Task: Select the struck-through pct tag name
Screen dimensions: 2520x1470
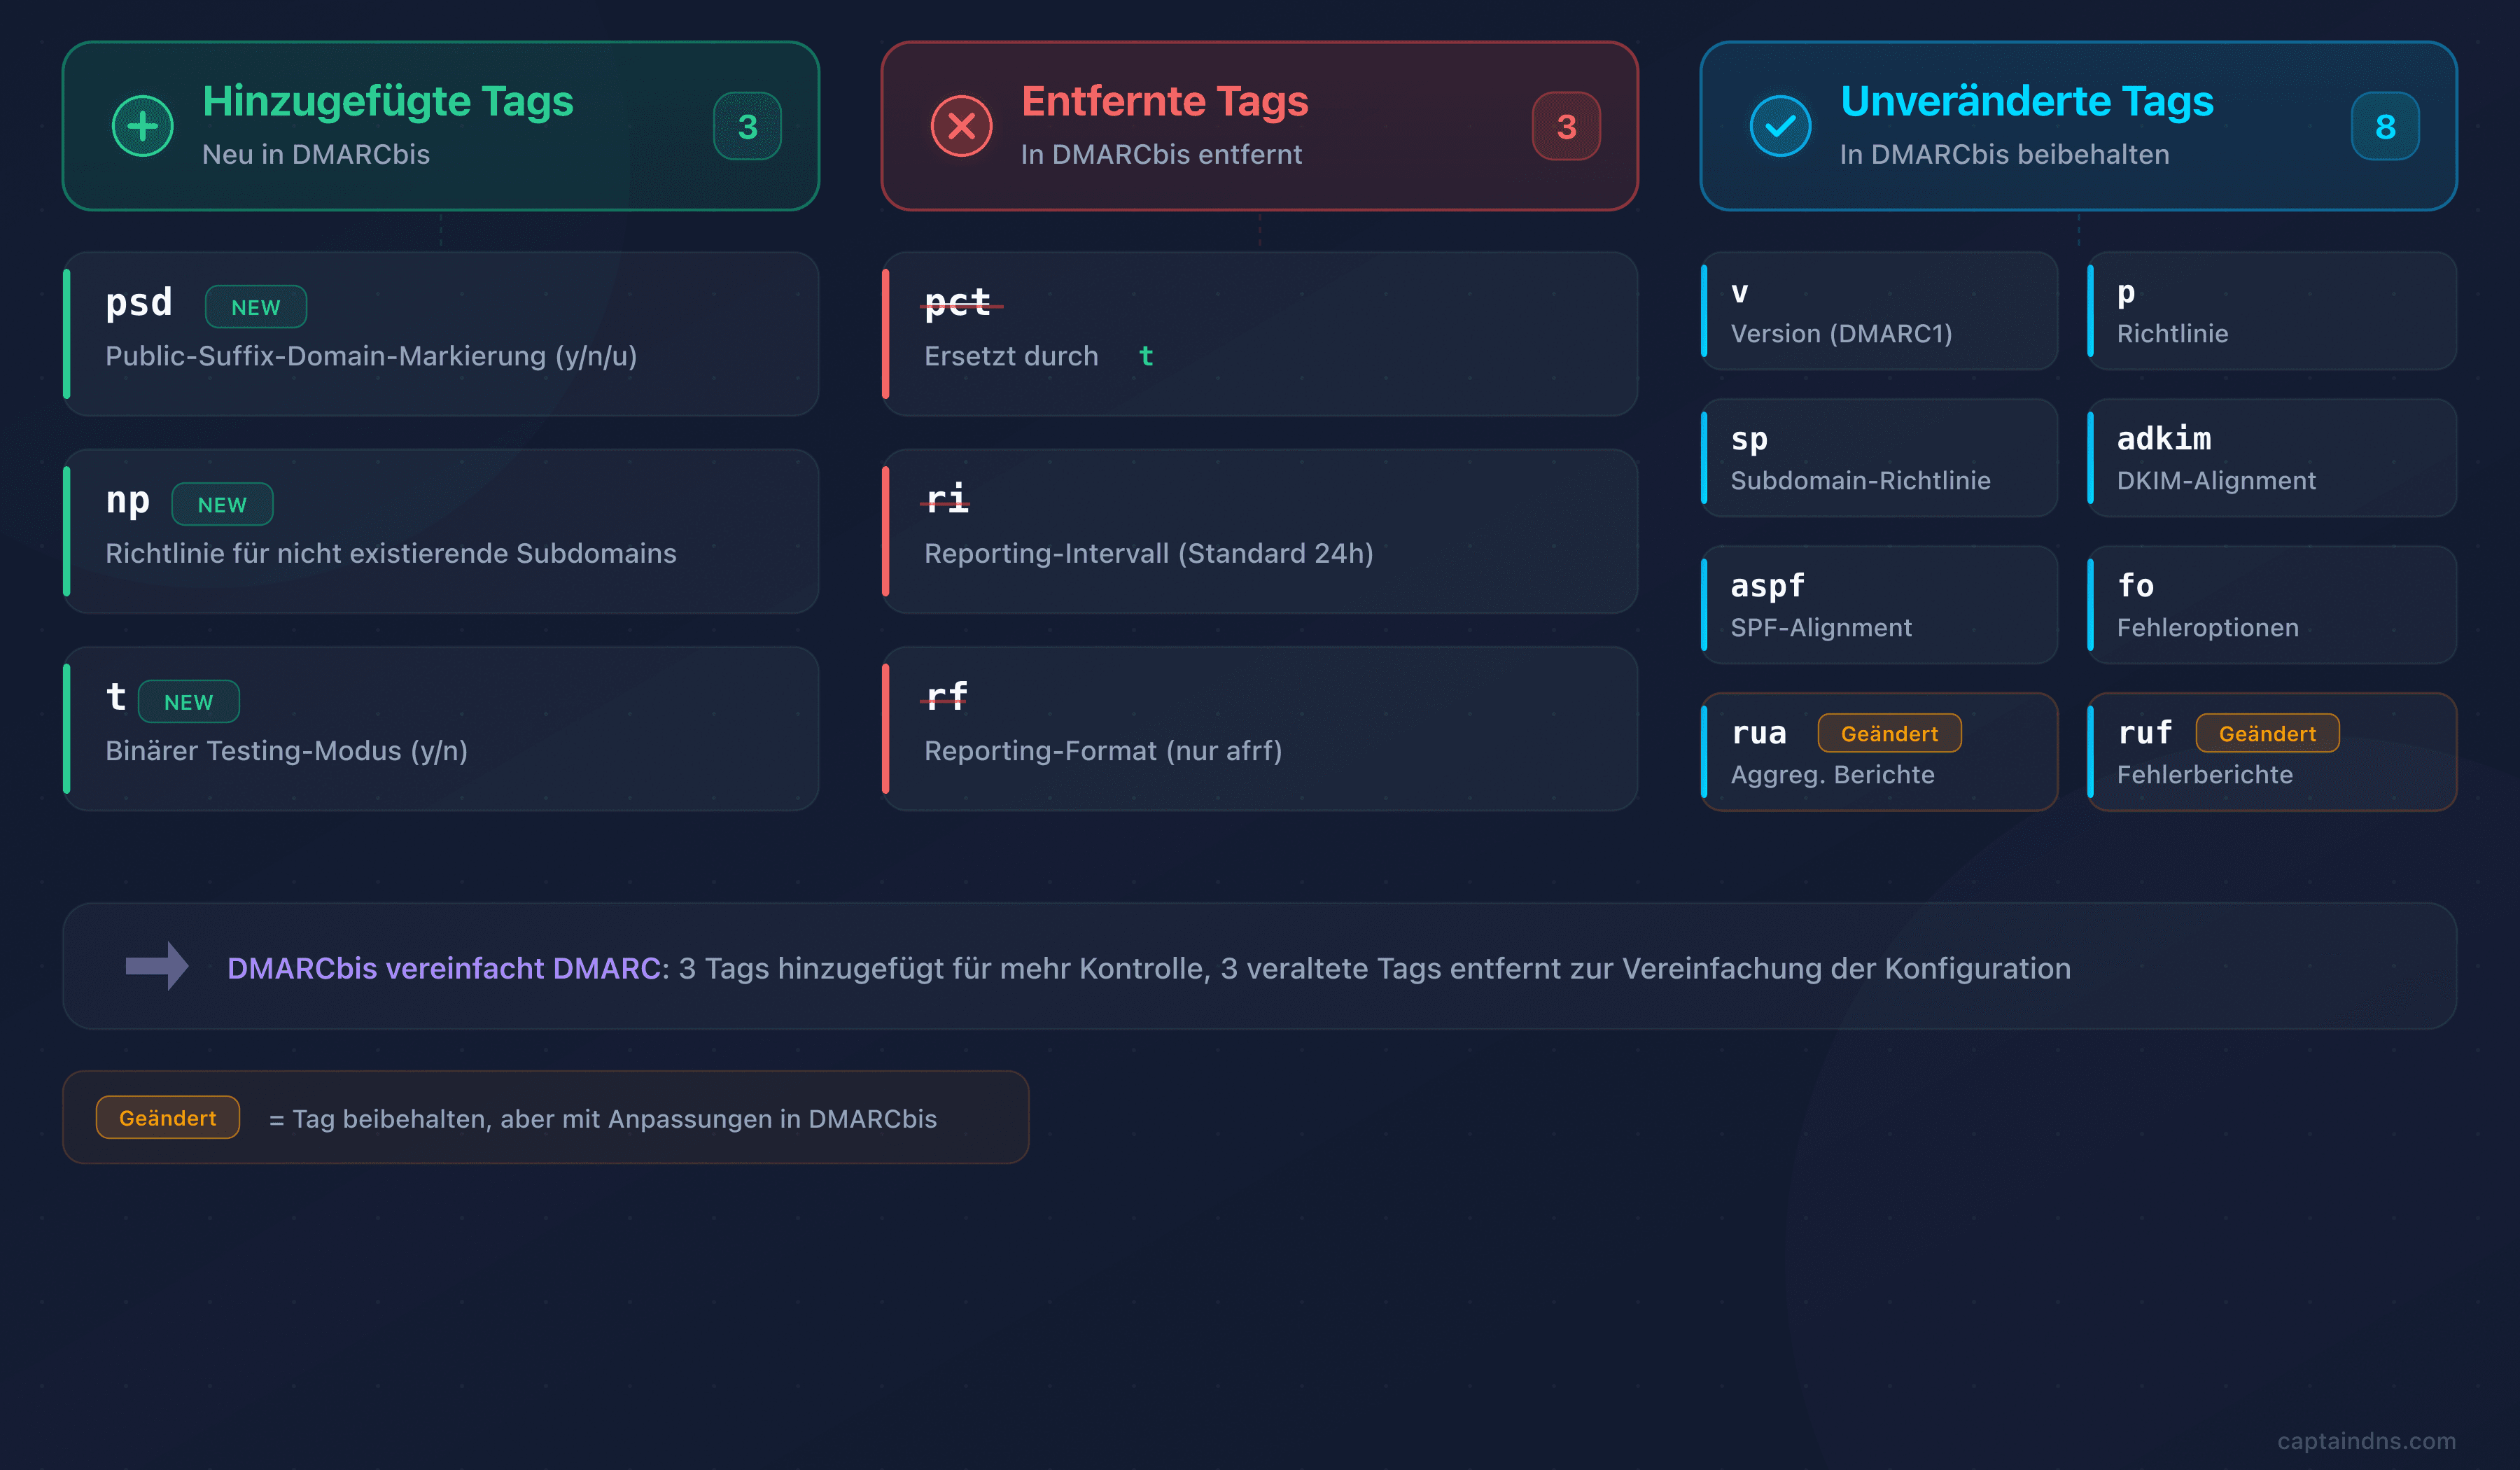Action: (x=956, y=303)
